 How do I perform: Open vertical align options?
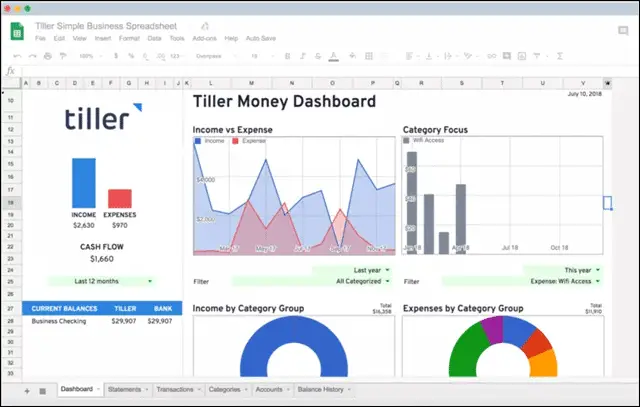coord(431,56)
